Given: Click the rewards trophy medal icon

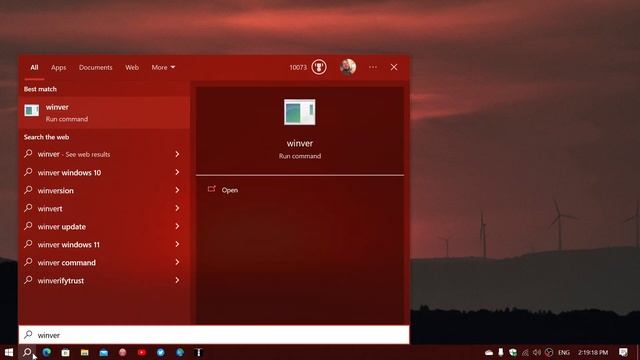Looking at the screenshot, I should tap(319, 67).
